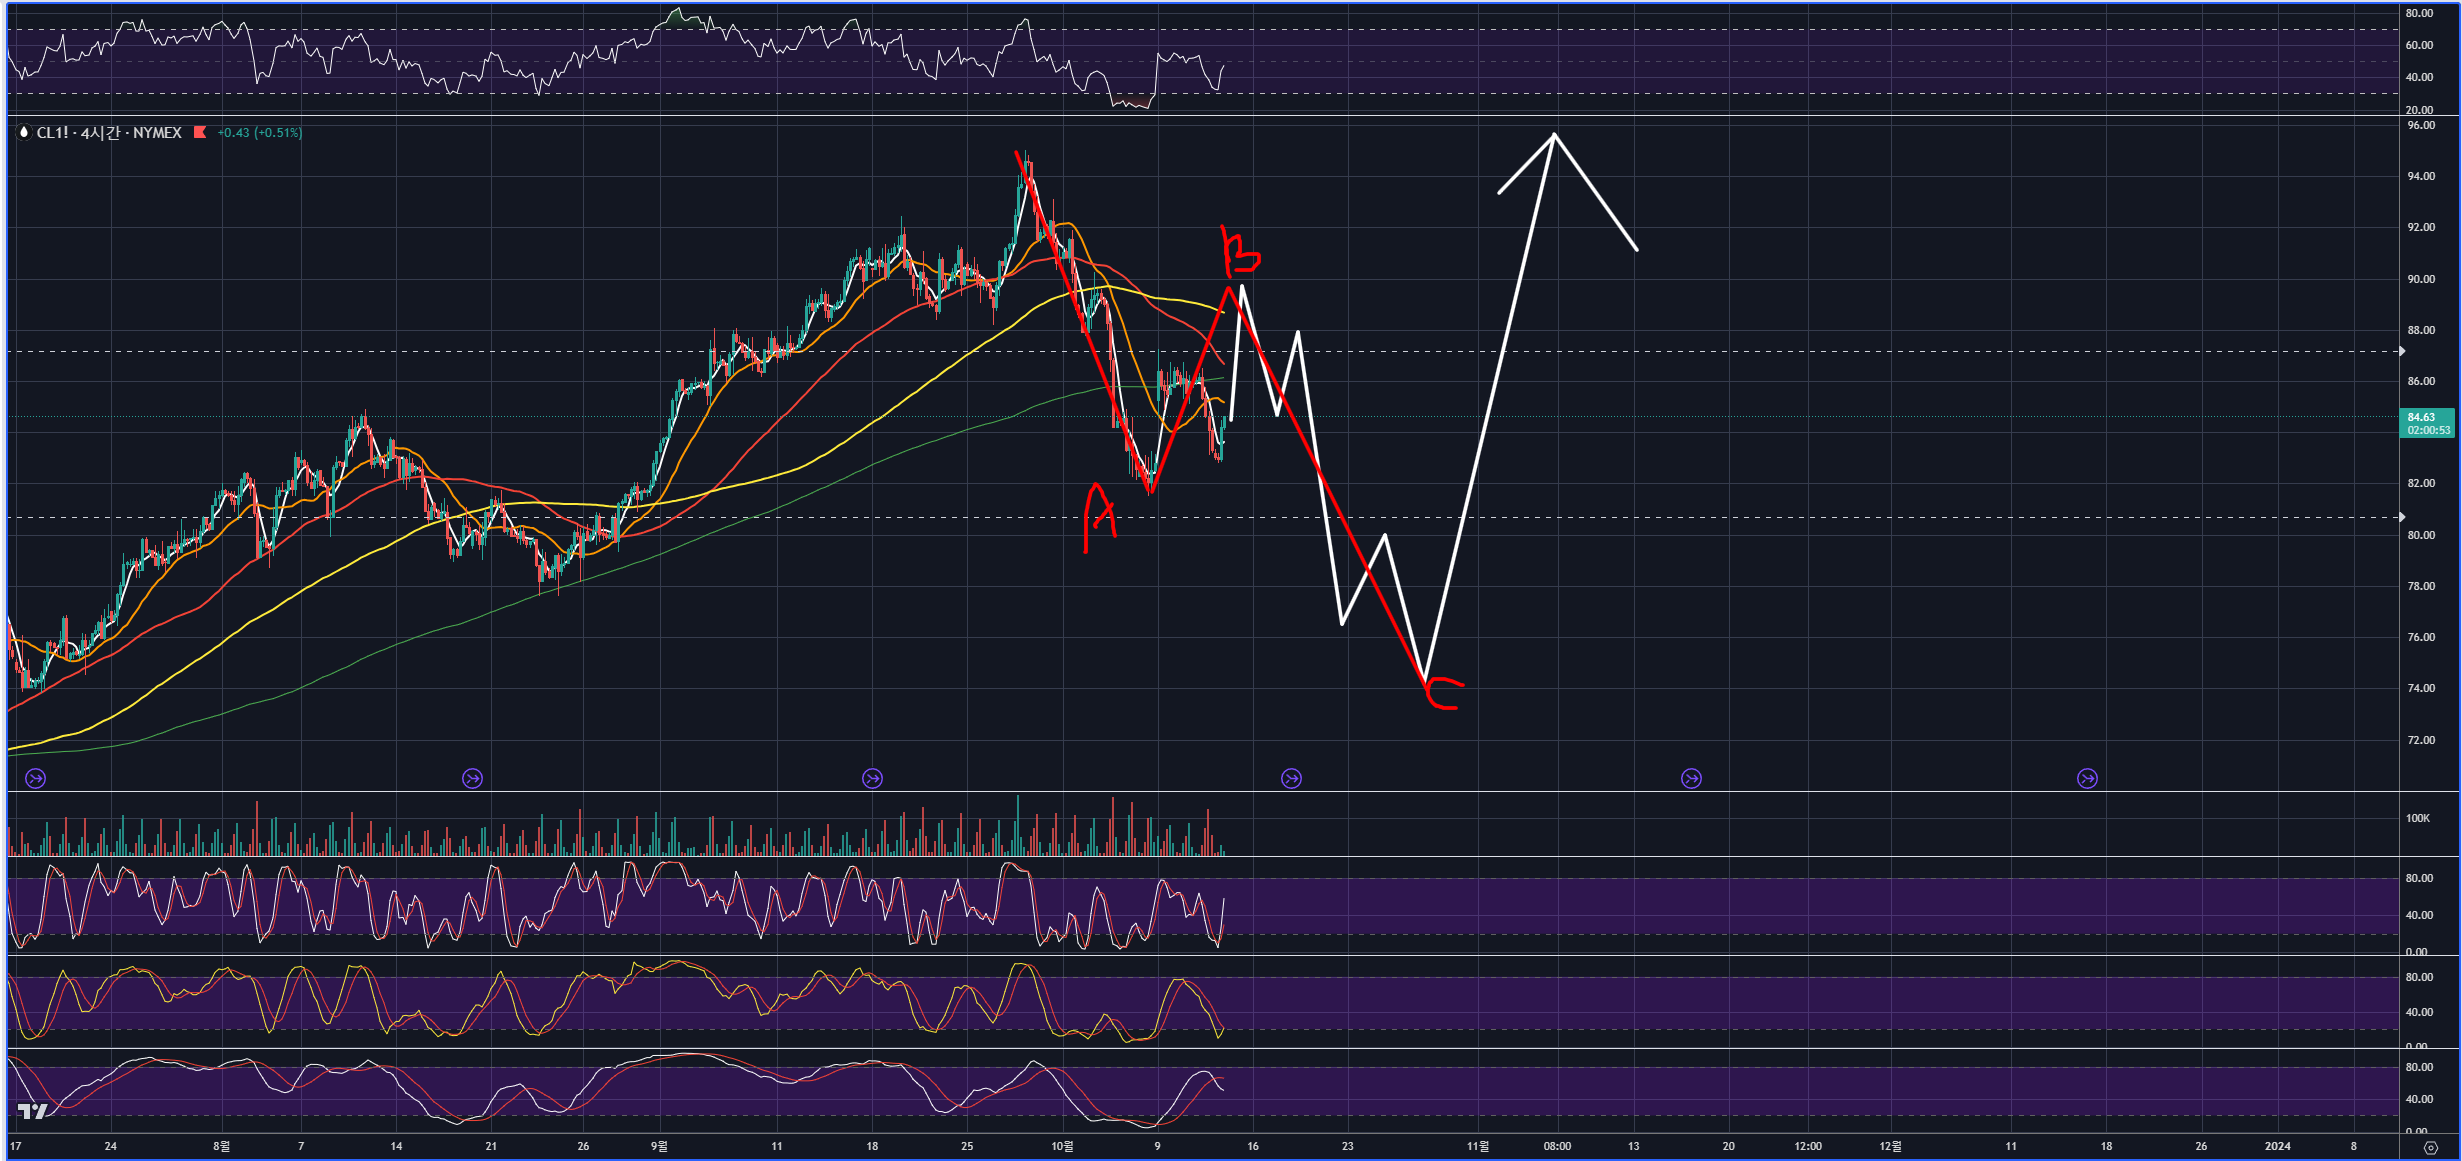Image resolution: width=2462 pixels, height=1161 pixels.
Task: Select the peak of white projection line
Action: tap(1554, 134)
